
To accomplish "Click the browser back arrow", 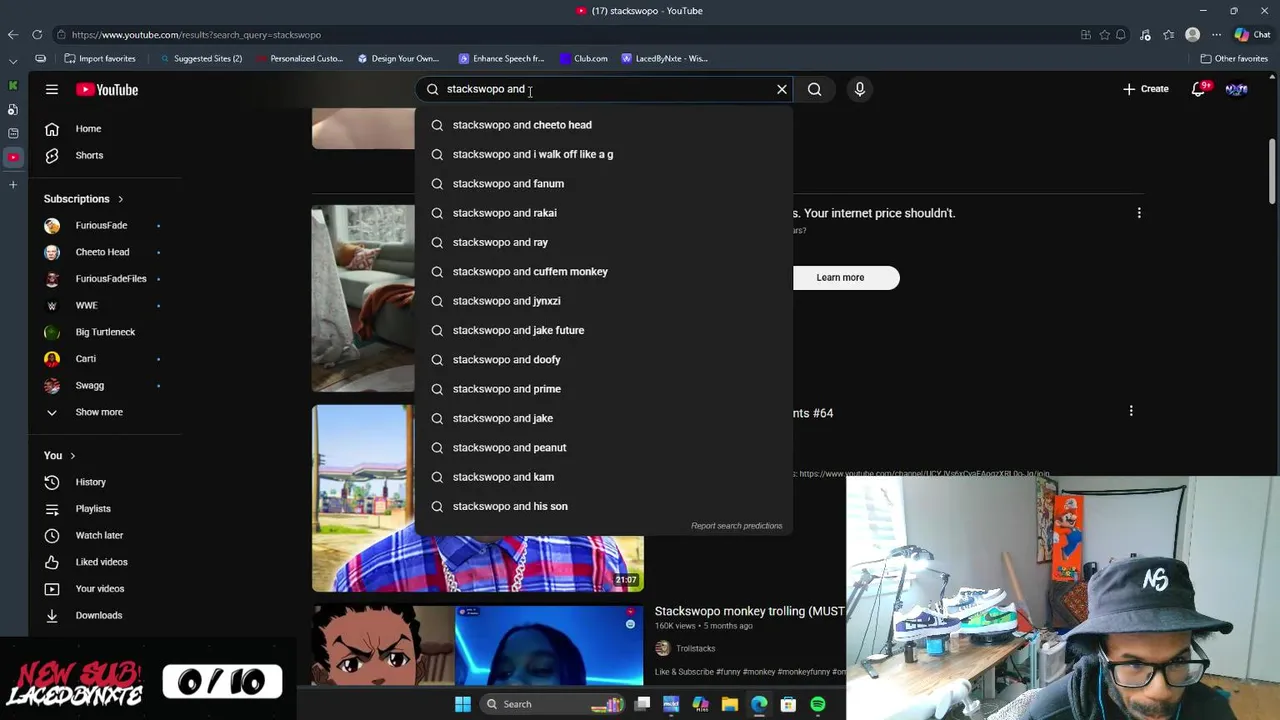I will 13,35.
